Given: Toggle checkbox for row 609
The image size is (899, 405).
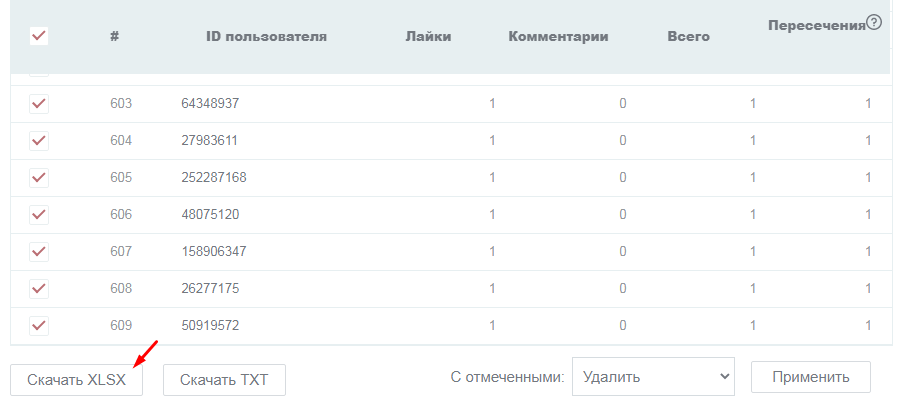Looking at the screenshot, I should [x=39, y=325].
